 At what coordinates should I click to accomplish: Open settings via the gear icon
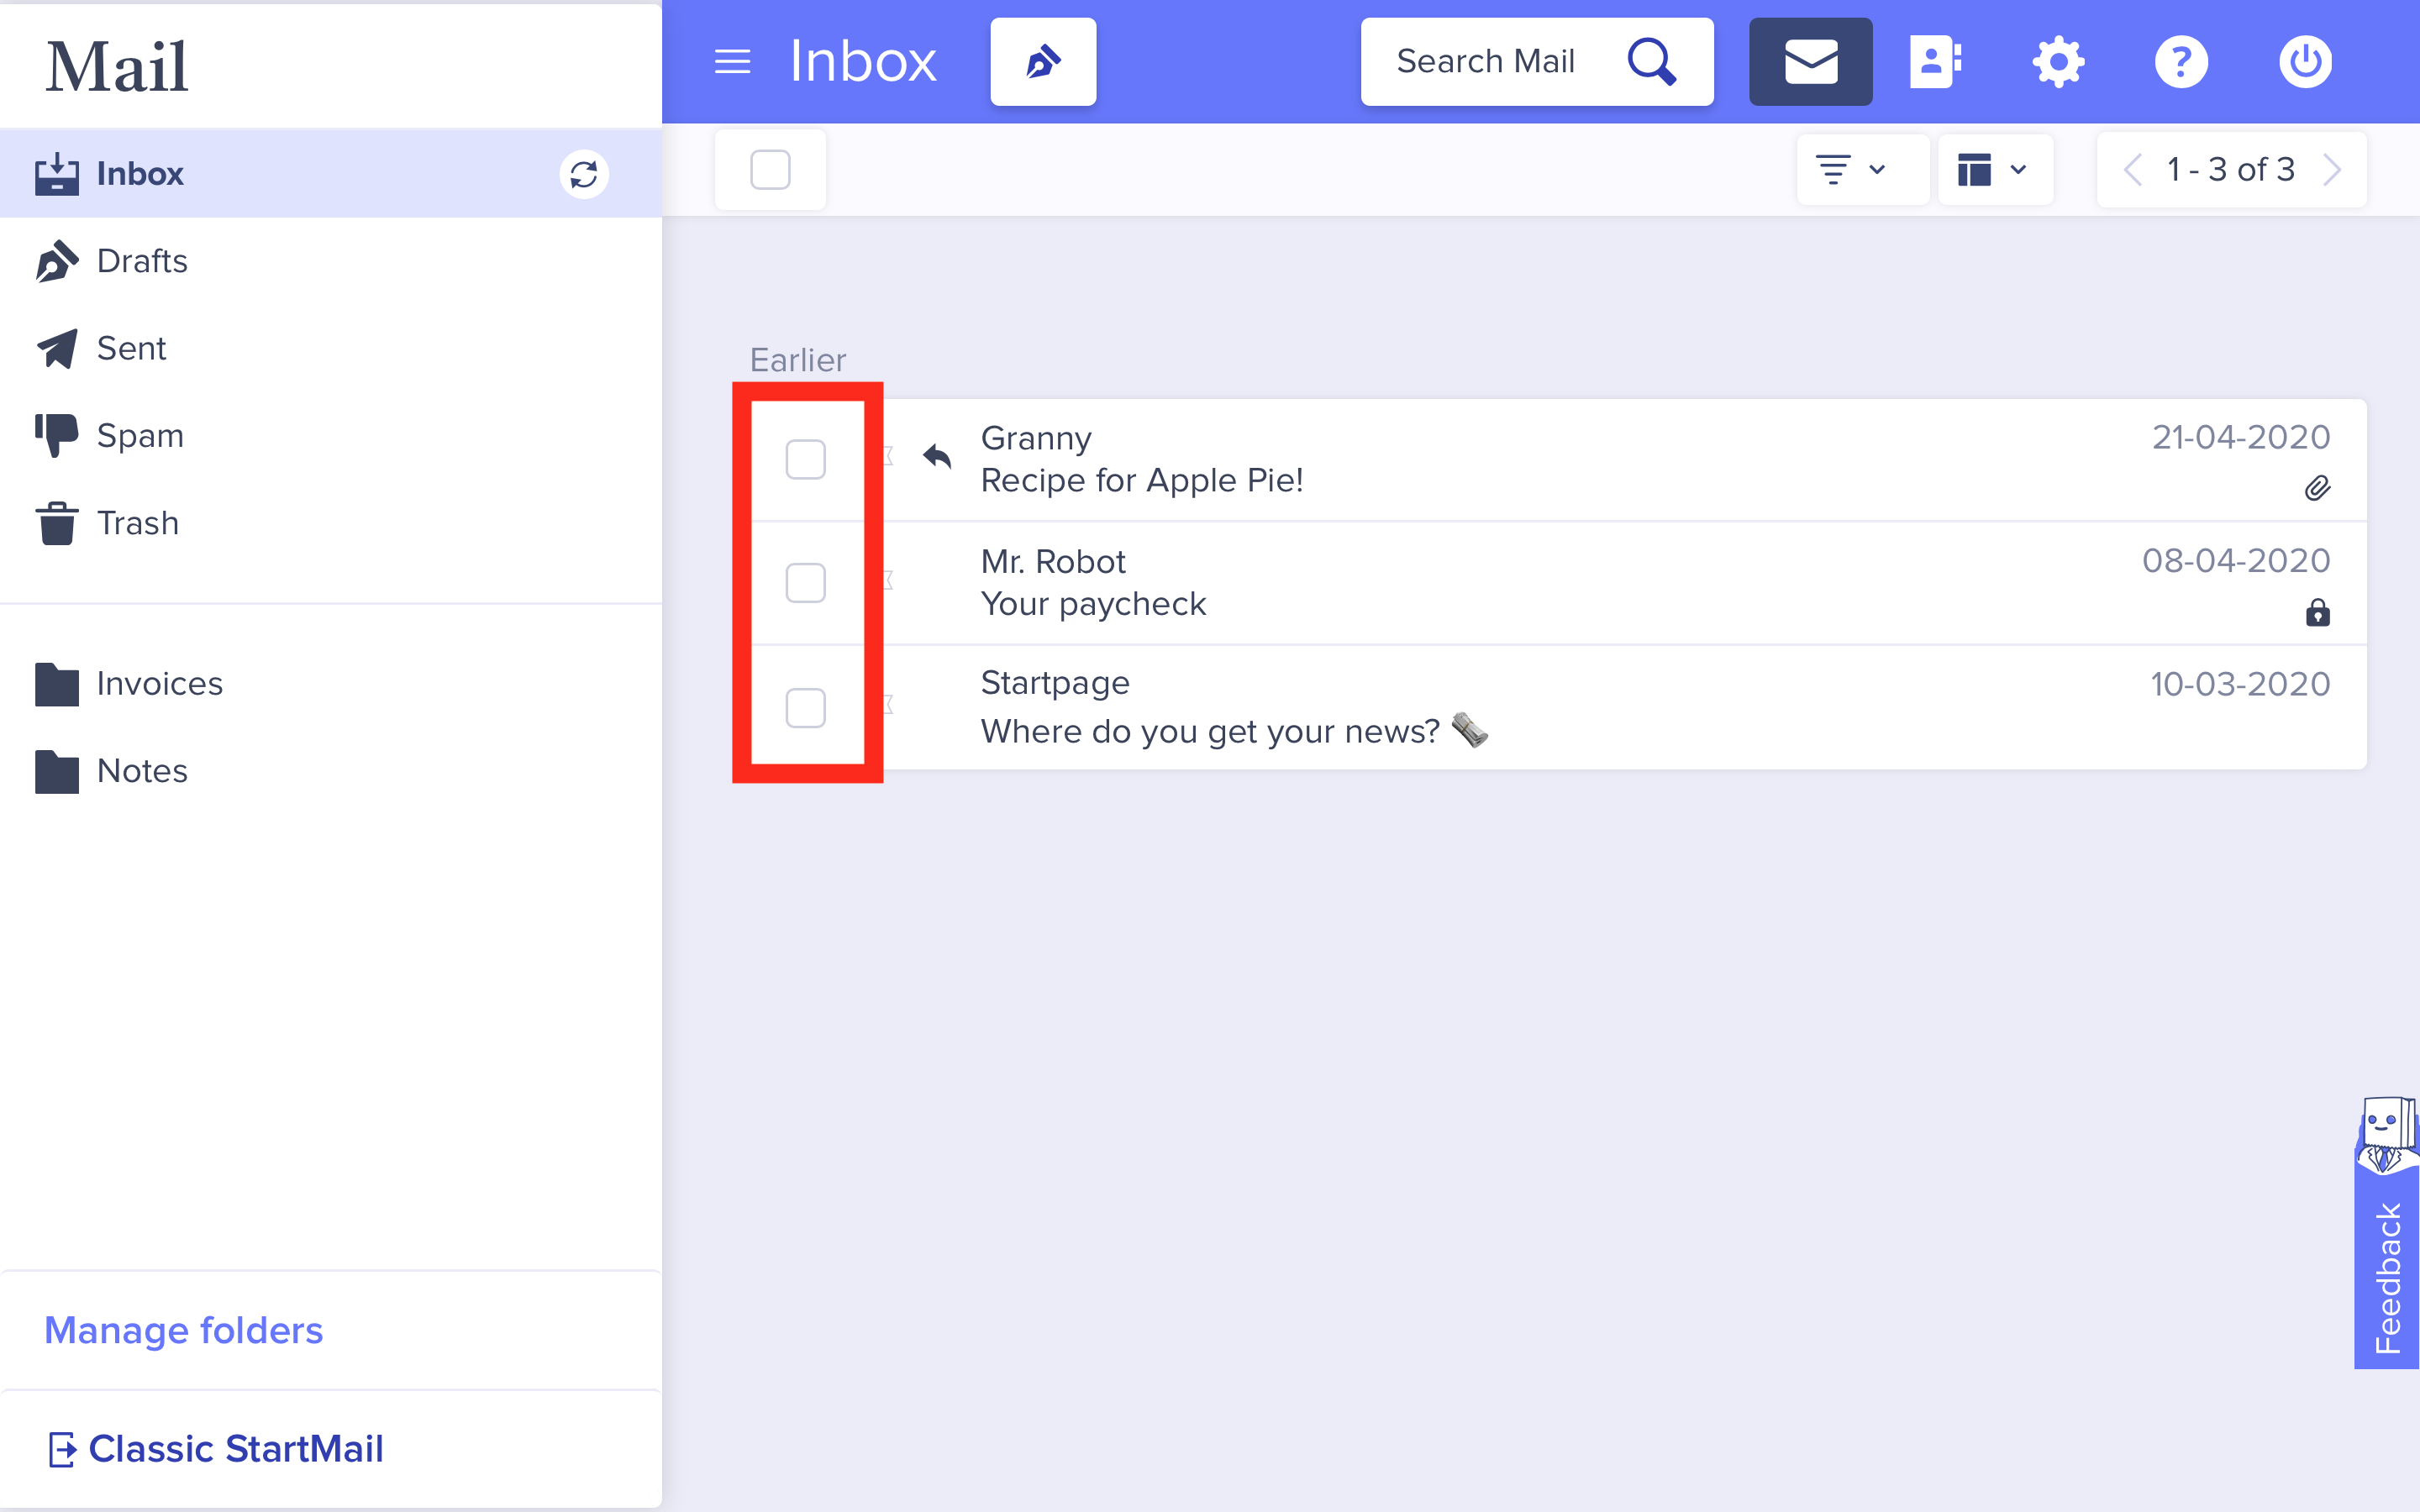click(x=2058, y=62)
